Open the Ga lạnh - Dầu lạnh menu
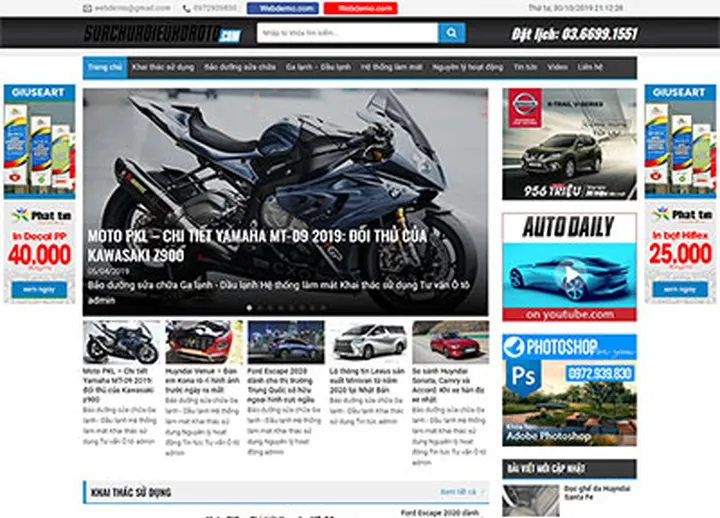The image size is (720, 518). pos(318,67)
